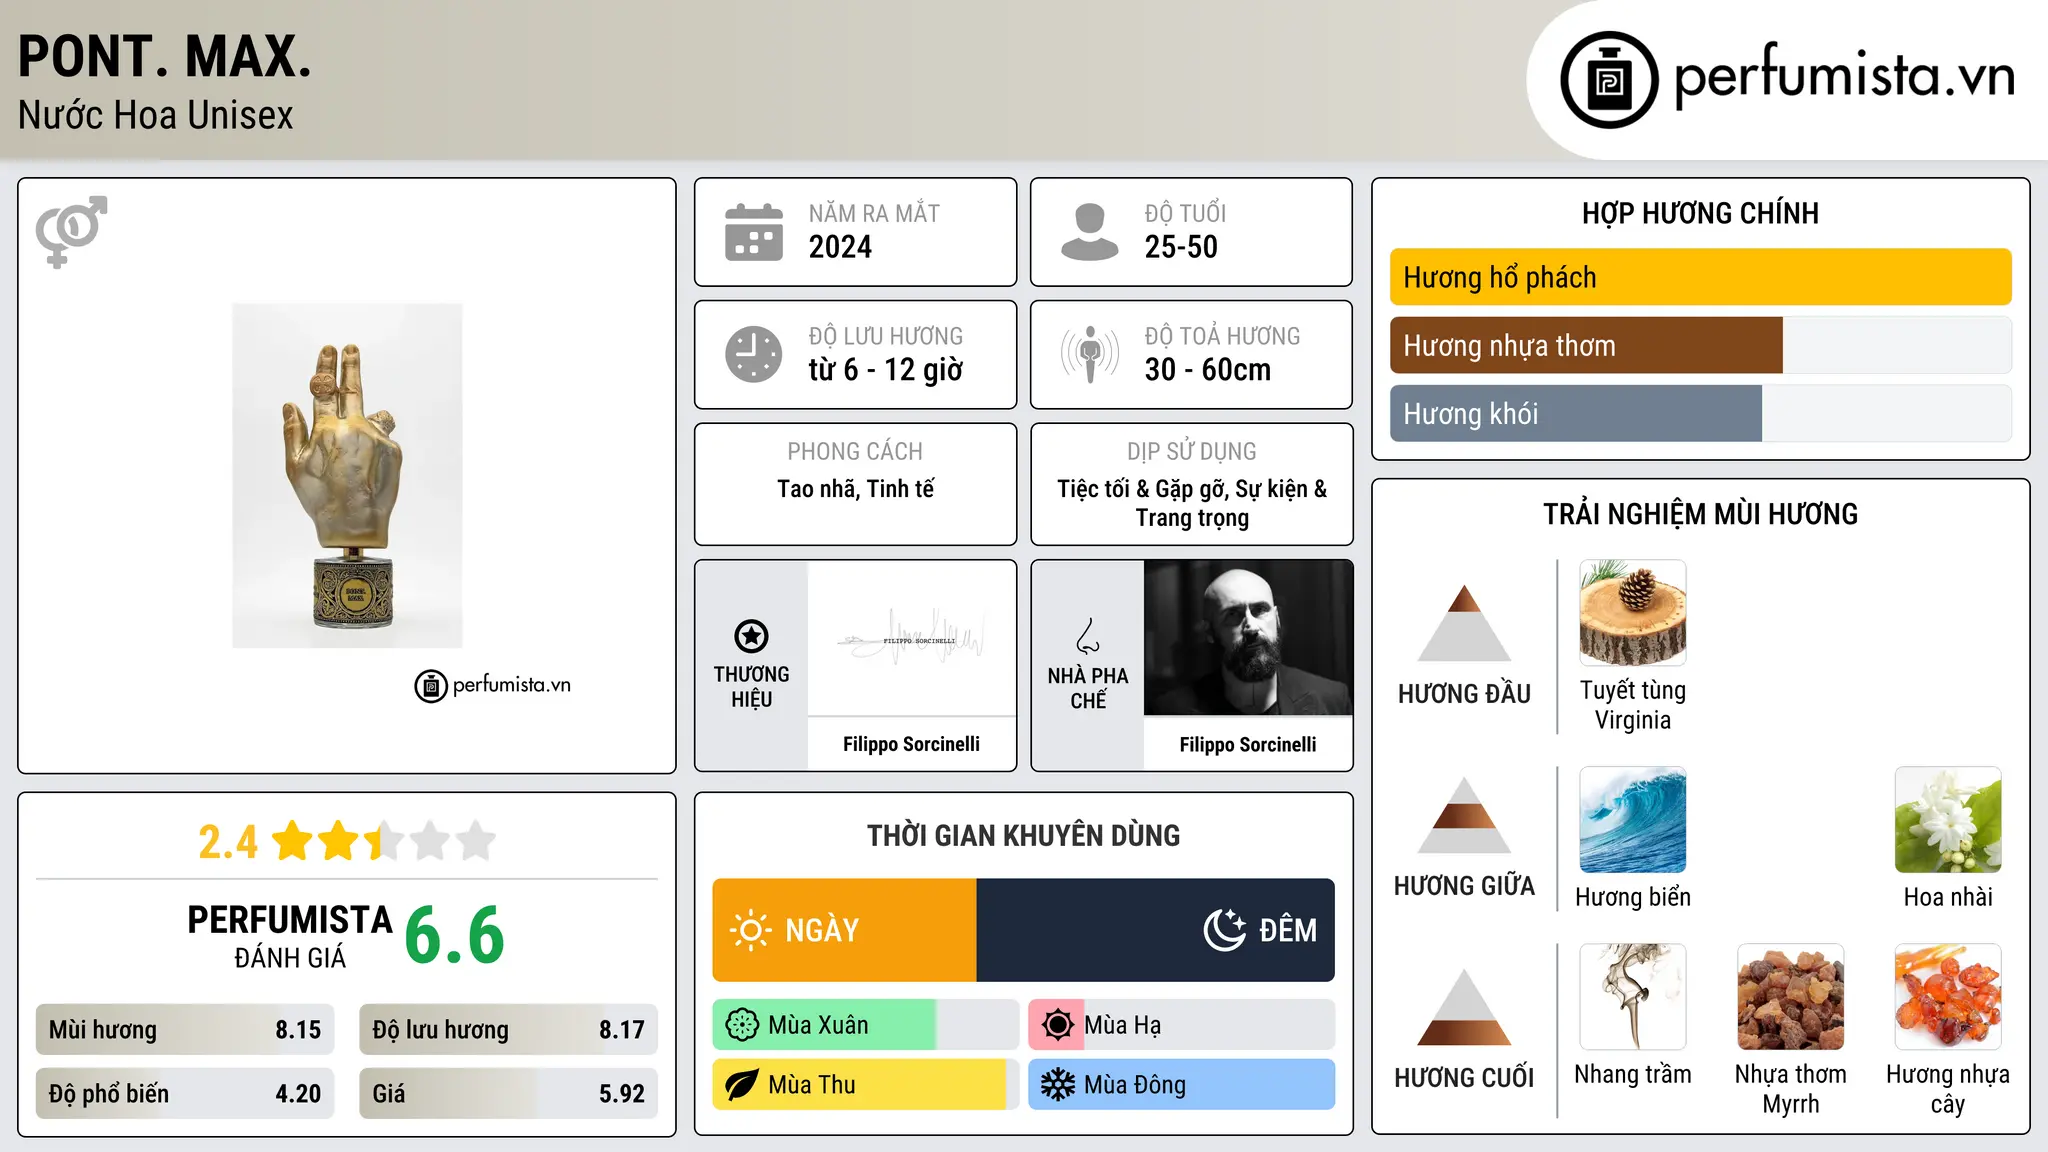
Task: Click the yellow Mùa Thu season bar
Action: 859,1085
